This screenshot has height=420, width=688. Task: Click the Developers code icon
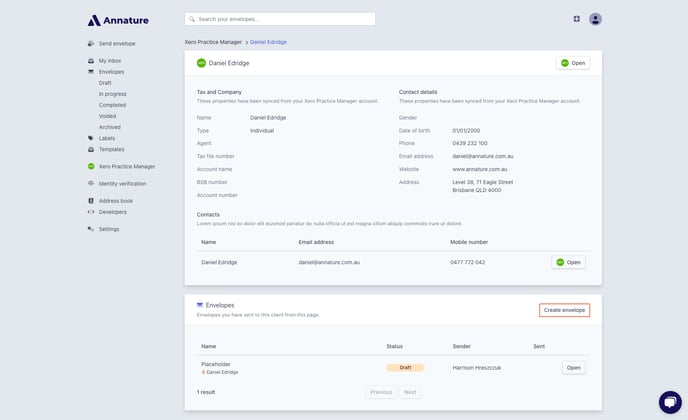pyautogui.click(x=91, y=212)
